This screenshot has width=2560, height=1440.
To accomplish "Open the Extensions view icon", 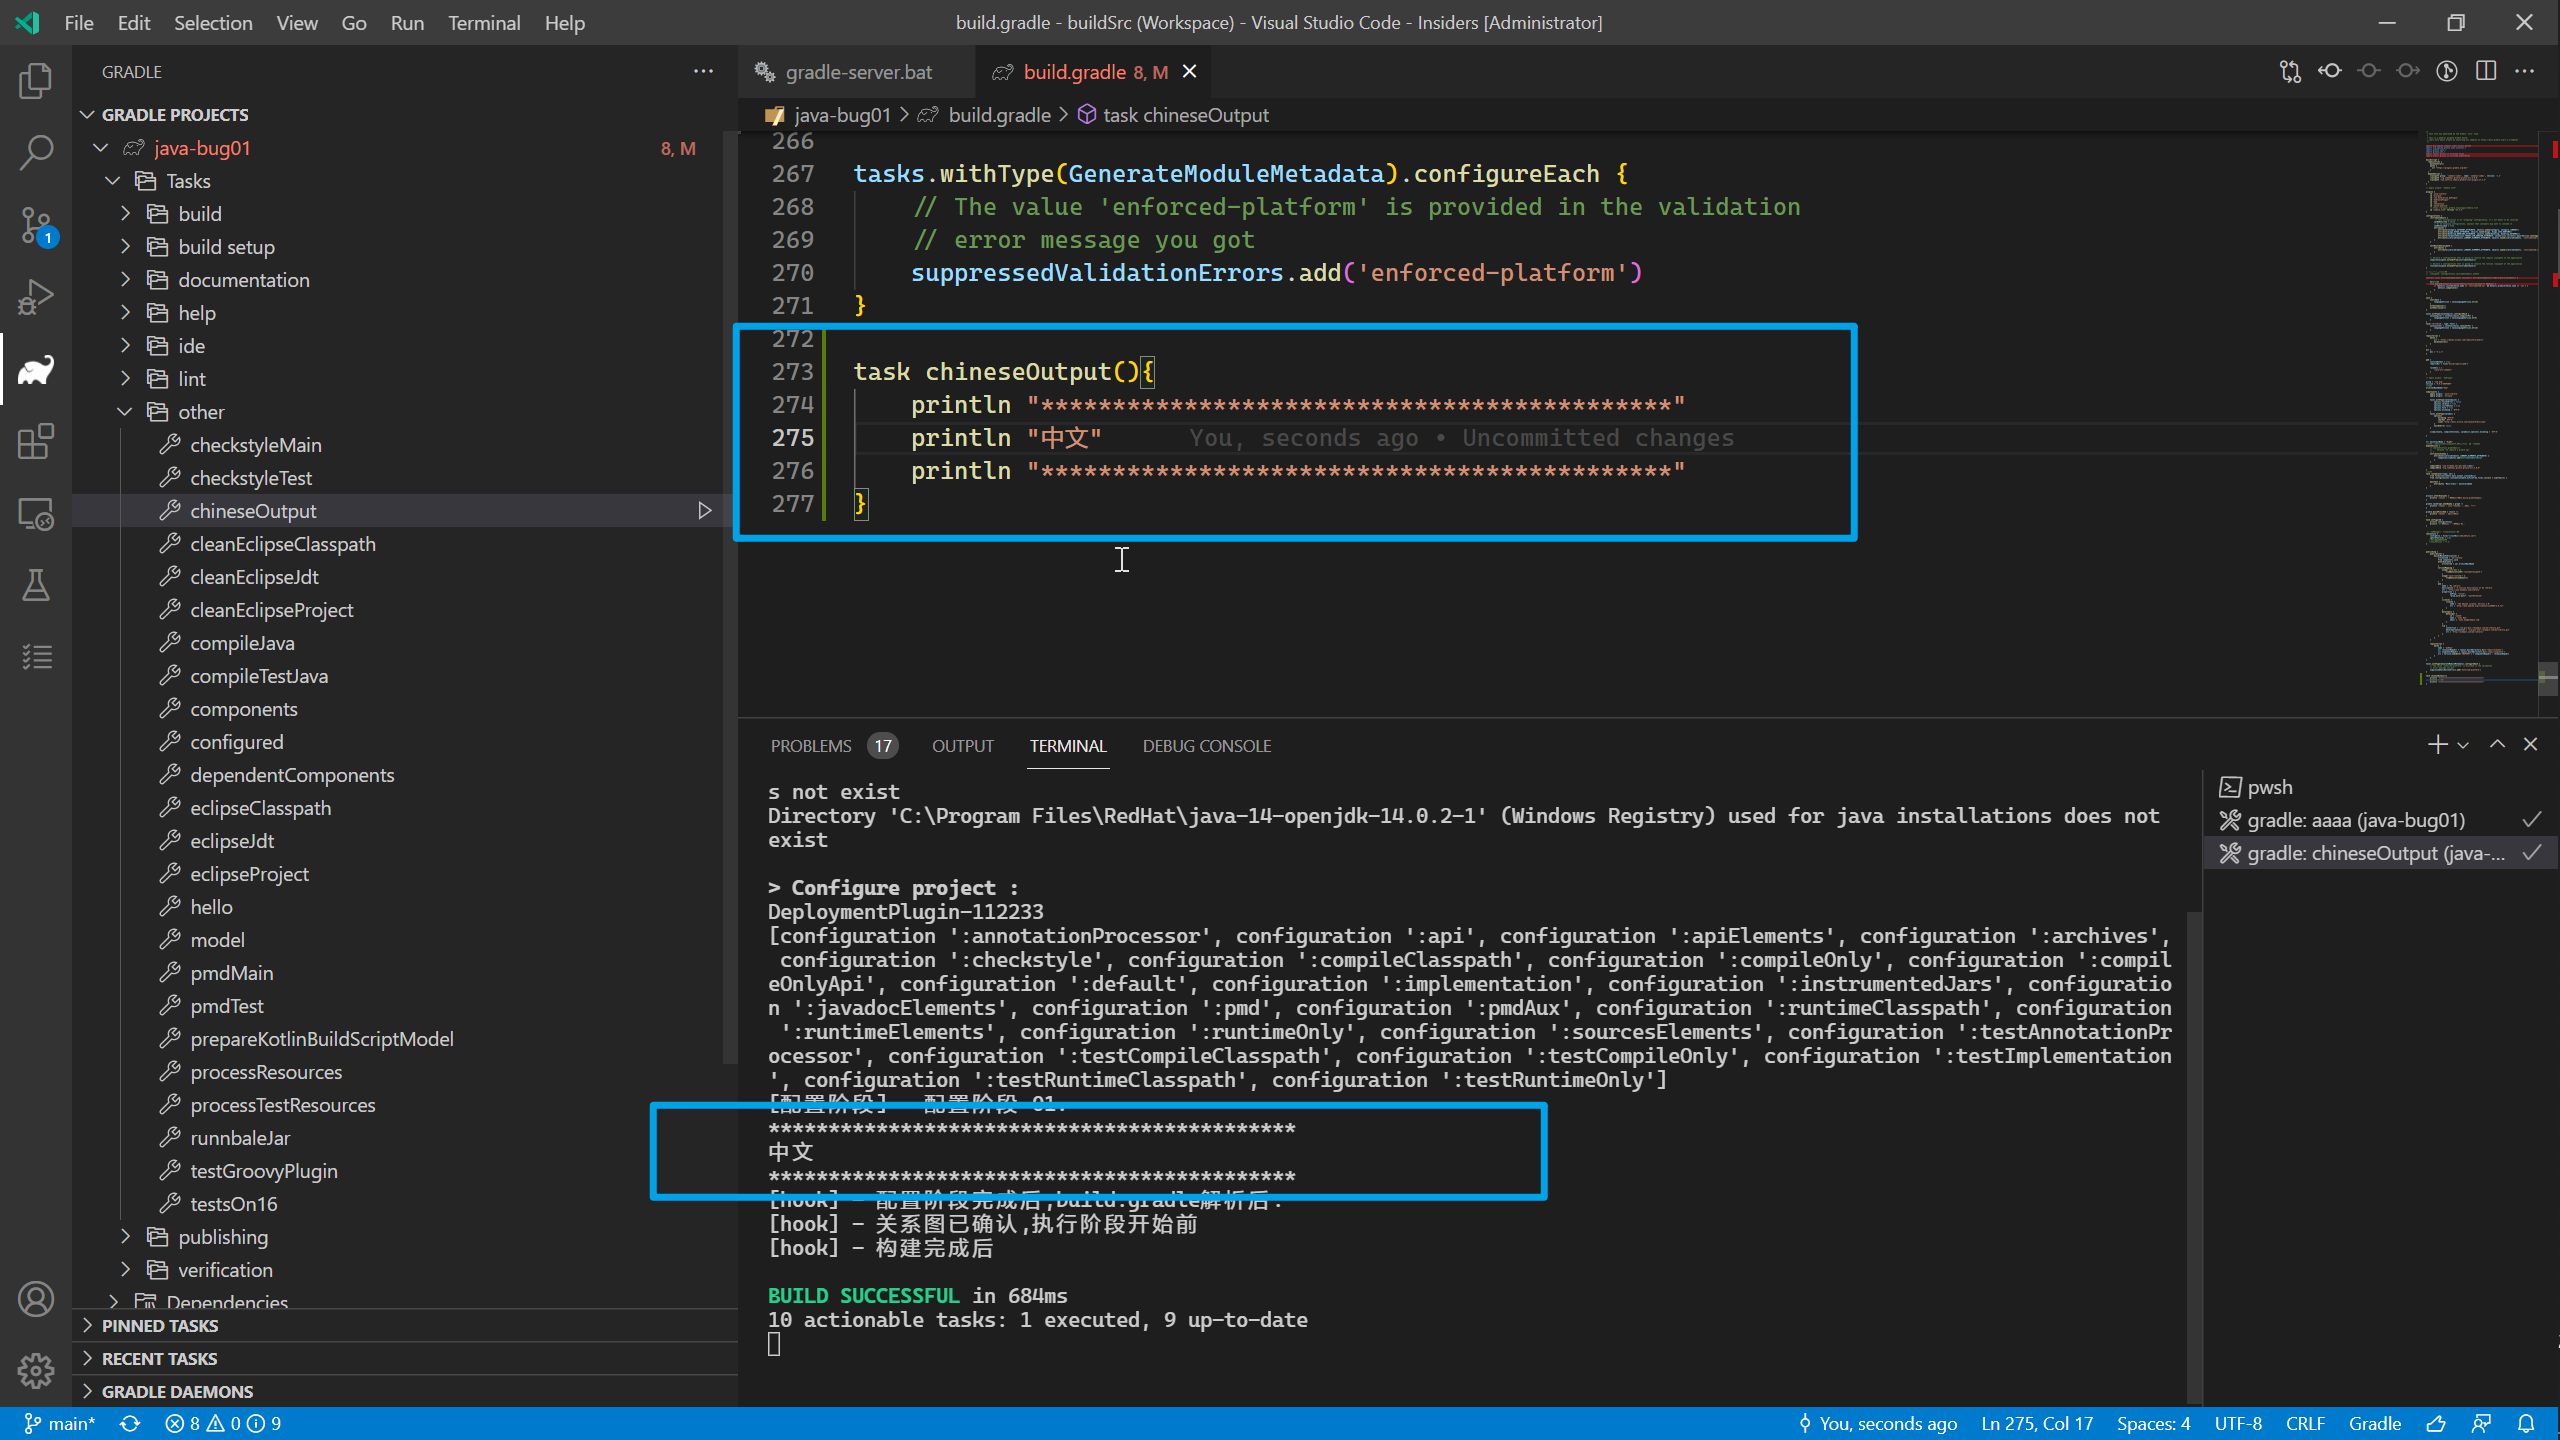I will tap(36, 442).
